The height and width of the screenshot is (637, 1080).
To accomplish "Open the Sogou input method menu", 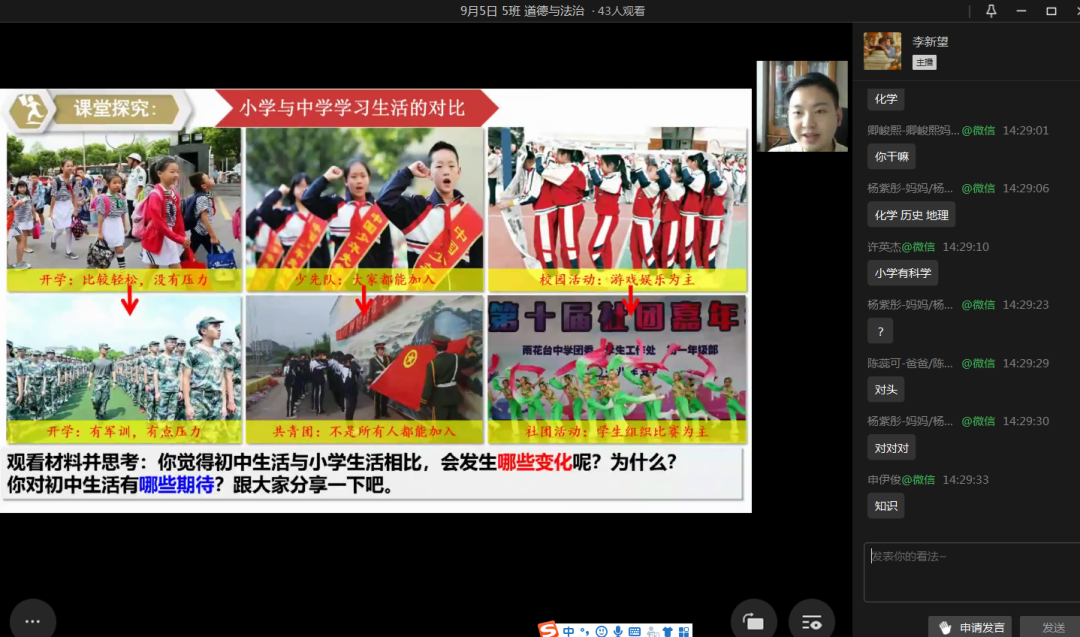I will click(x=548, y=630).
